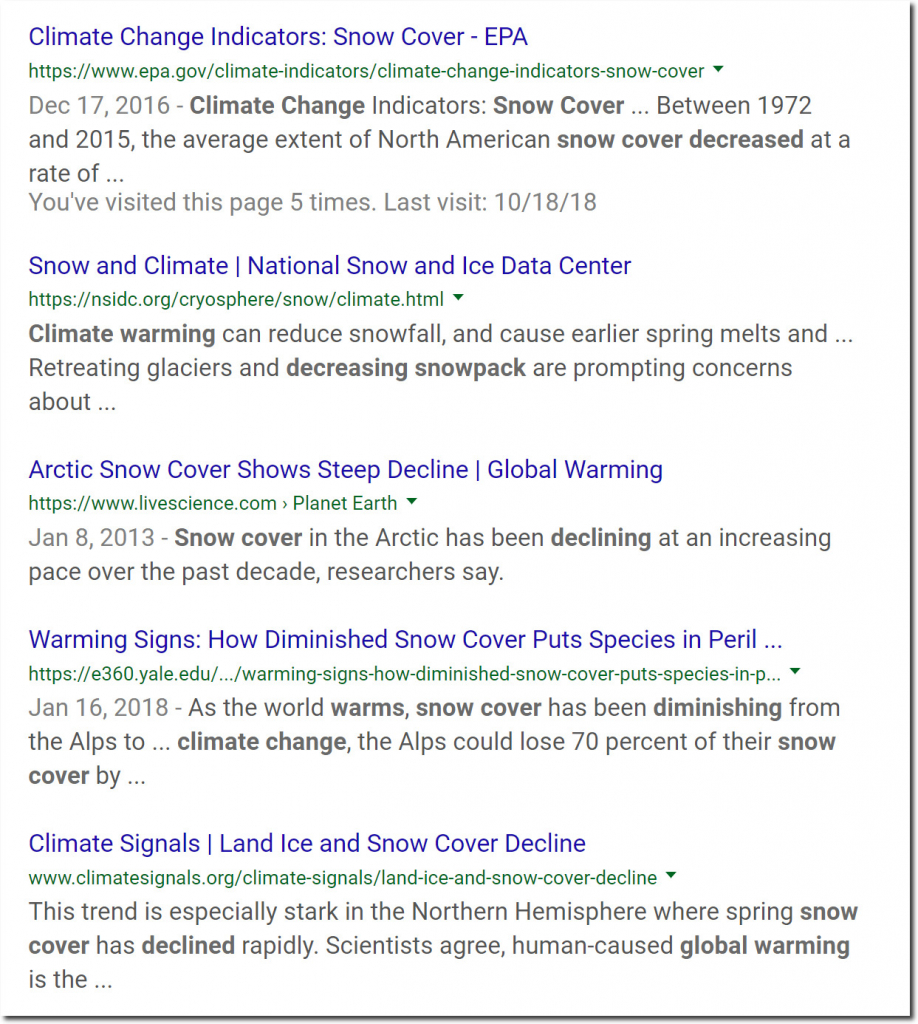Screen dimensions: 918x1024
Task: Click the green e360.yale.edu warming-signs URL
Action: (405, 673)
